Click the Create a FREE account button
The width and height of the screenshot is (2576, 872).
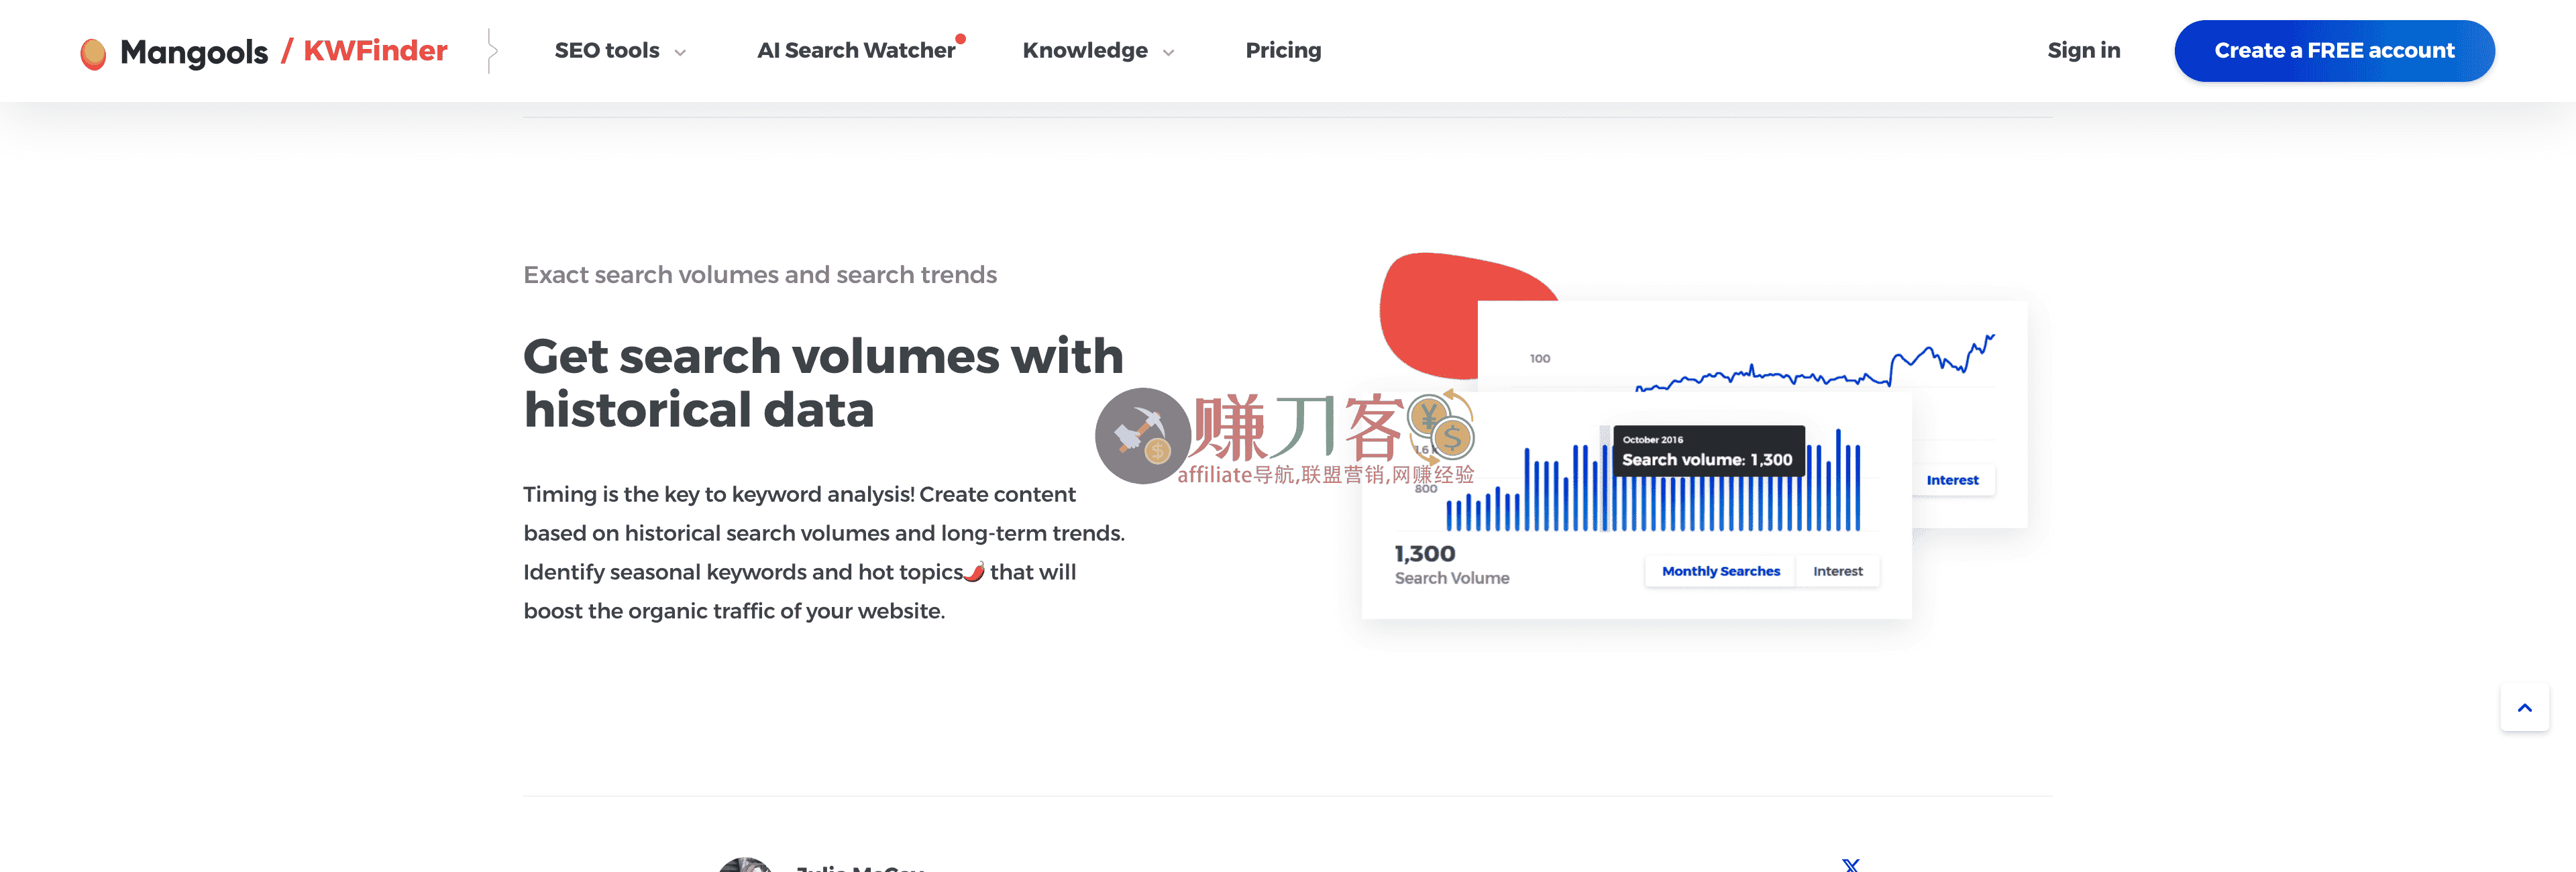tap(2333, 50)
